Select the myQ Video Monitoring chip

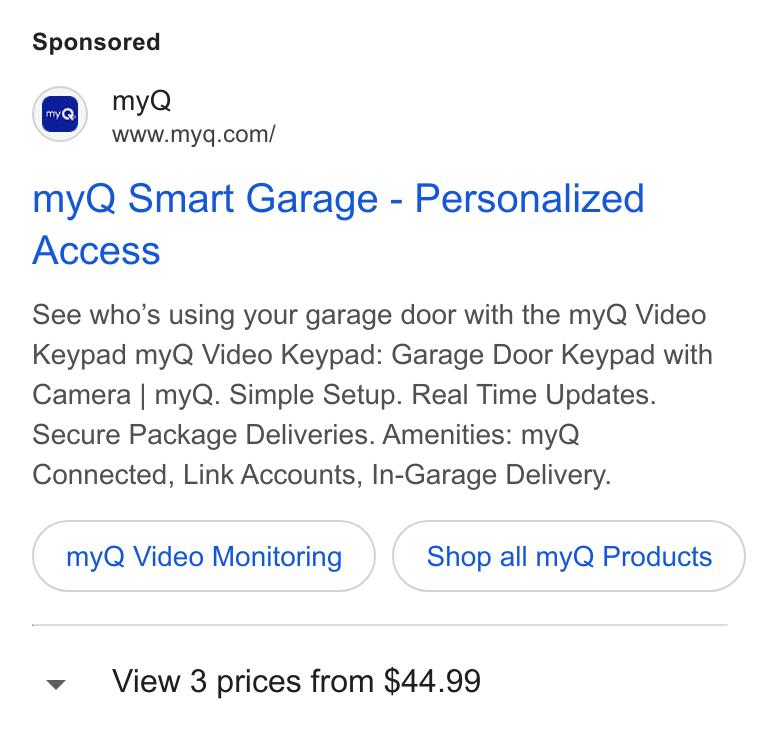[204, 556]
